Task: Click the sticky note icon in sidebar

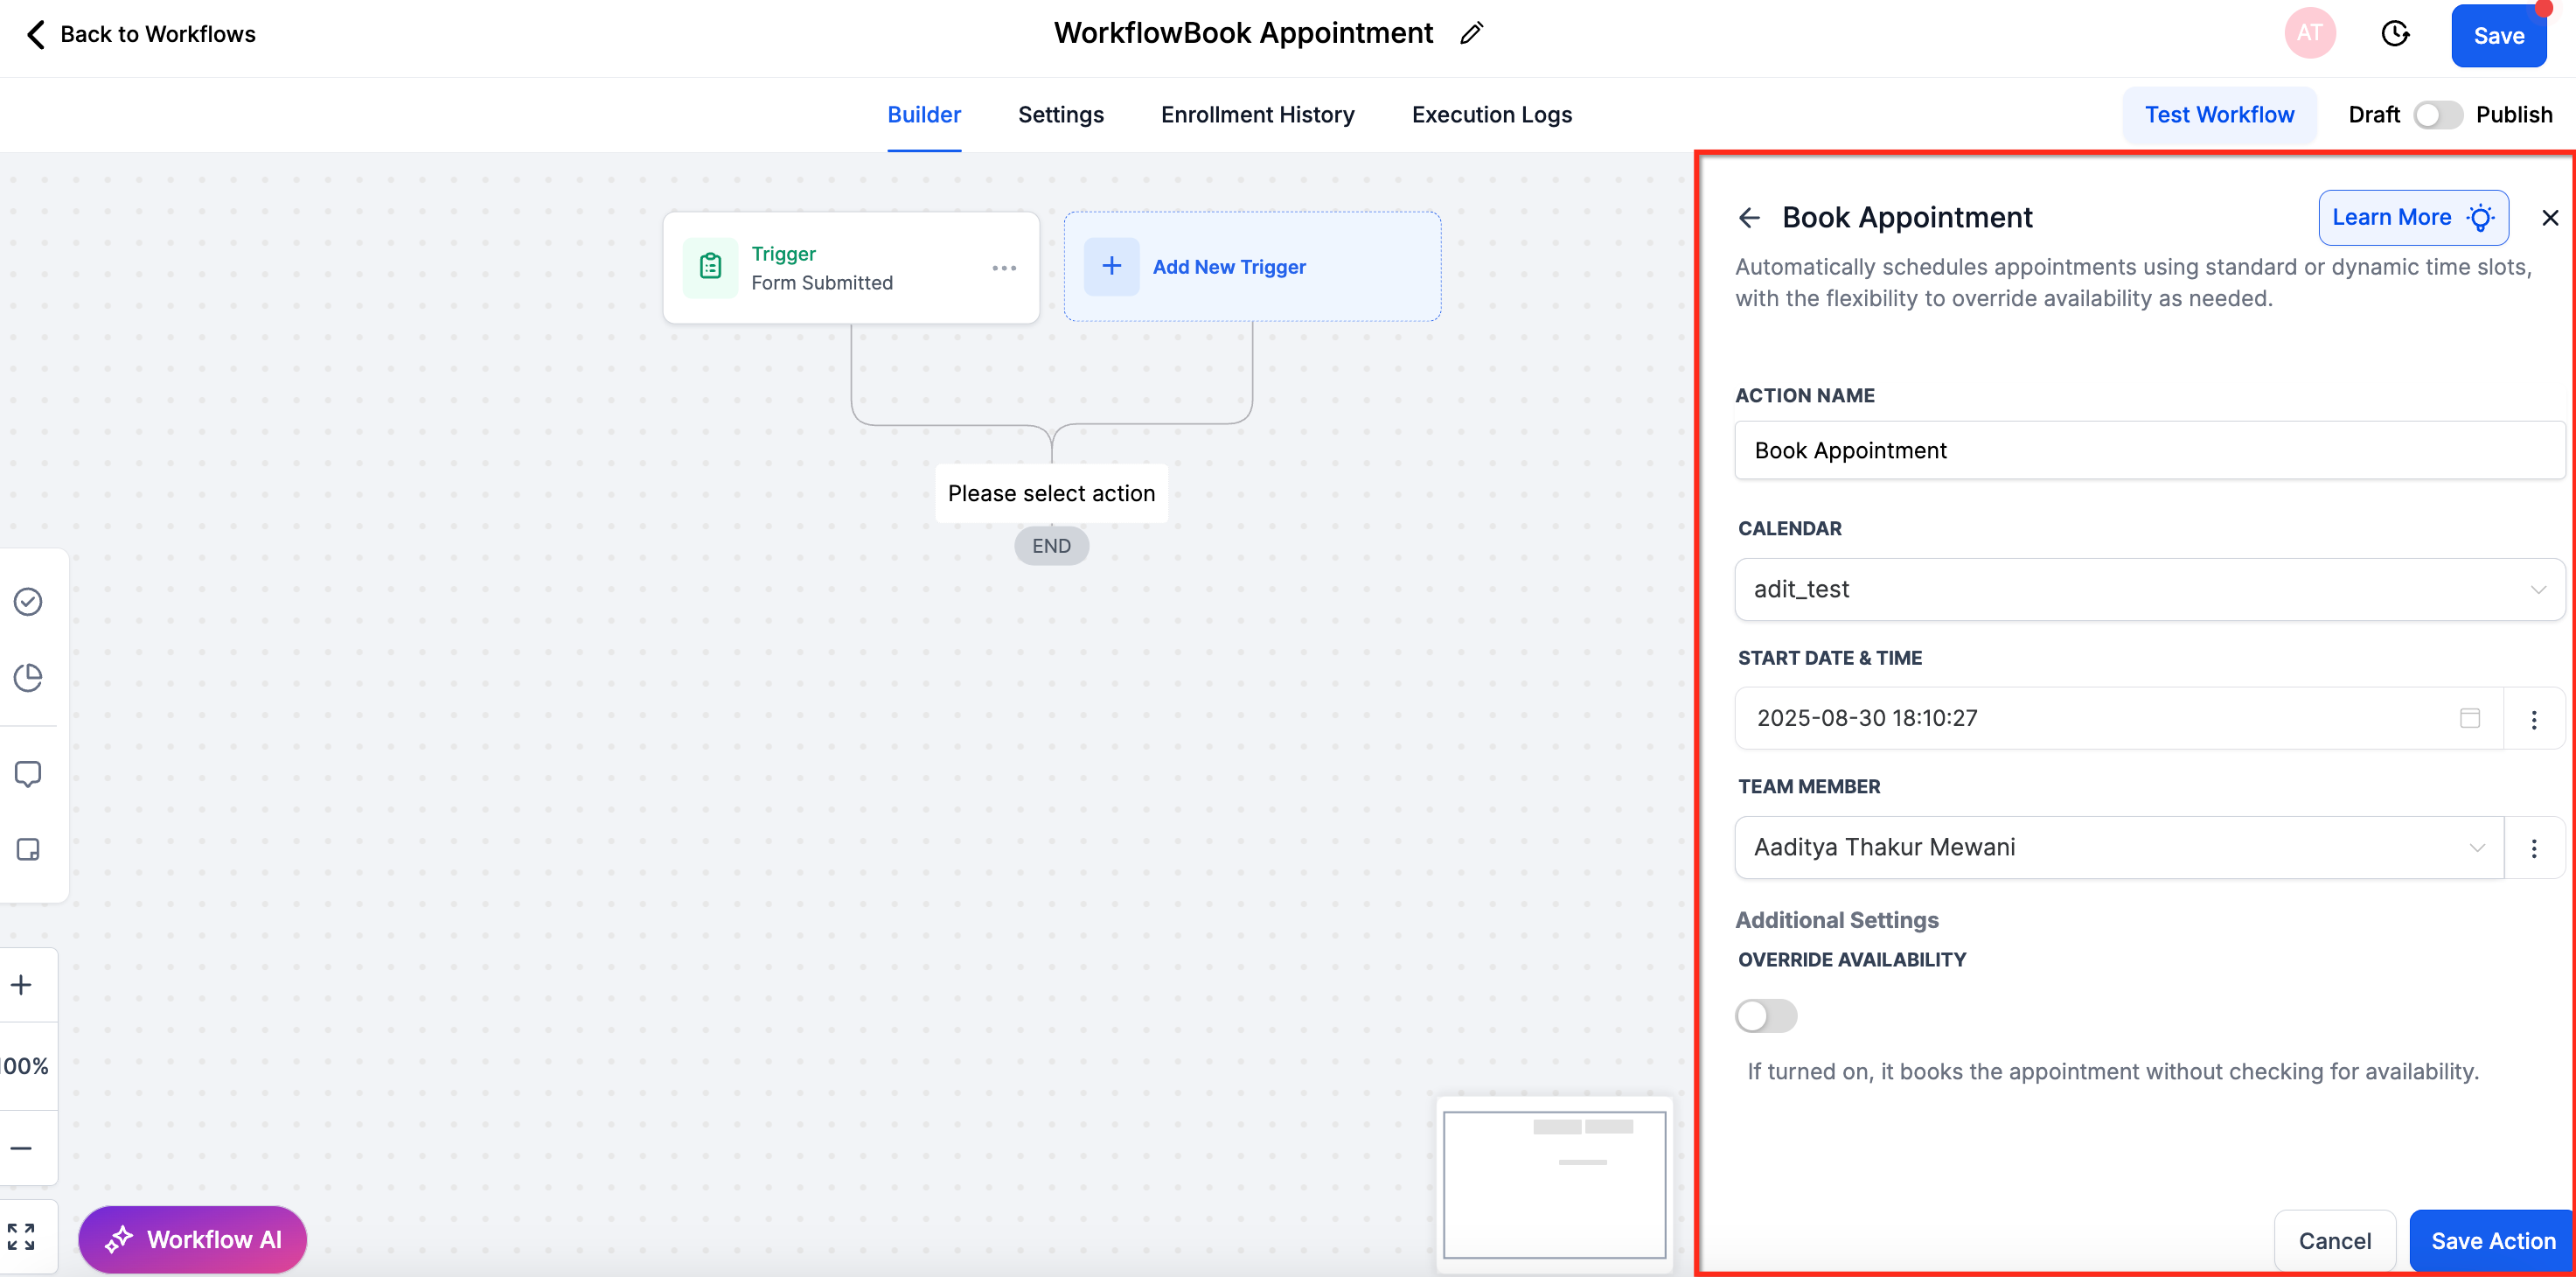Action: pos(28,849)
